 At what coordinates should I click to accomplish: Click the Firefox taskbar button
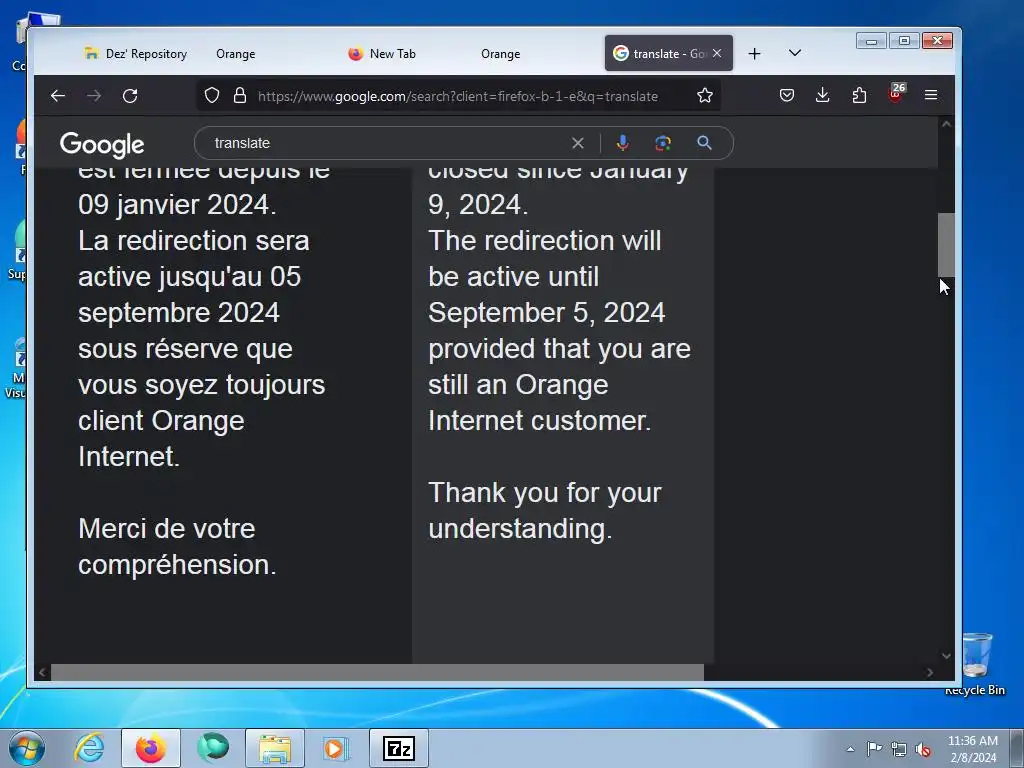point(151,748)
